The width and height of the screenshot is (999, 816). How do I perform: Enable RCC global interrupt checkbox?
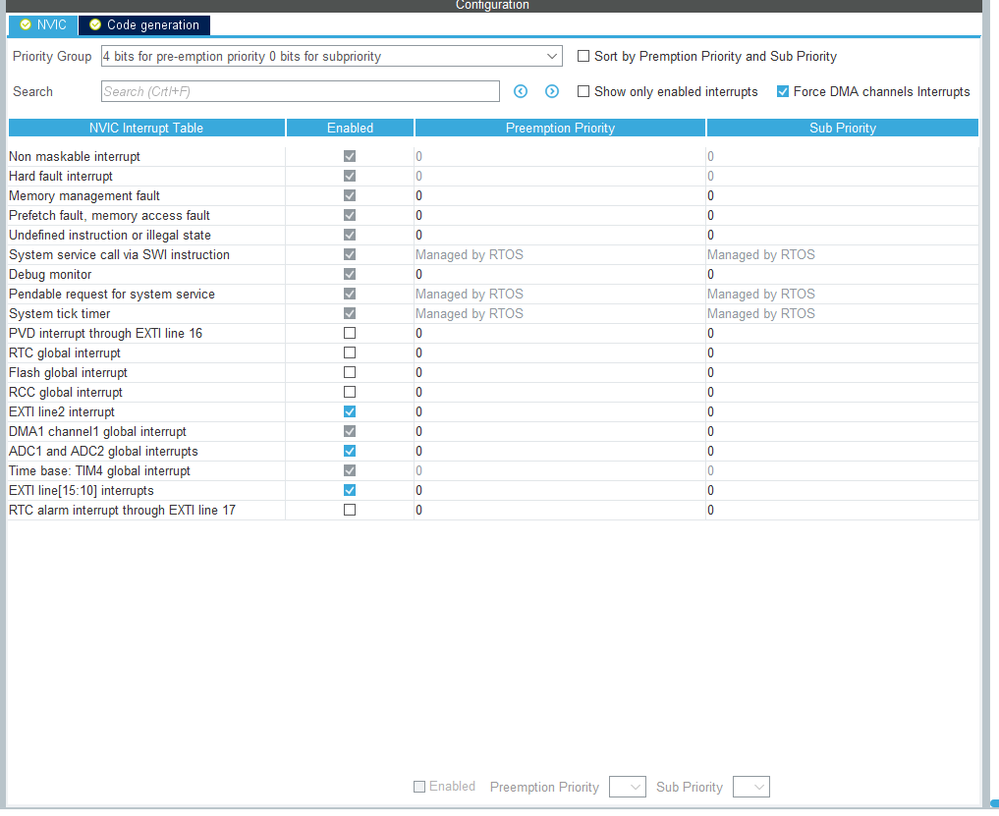click(x=350, y=392)
